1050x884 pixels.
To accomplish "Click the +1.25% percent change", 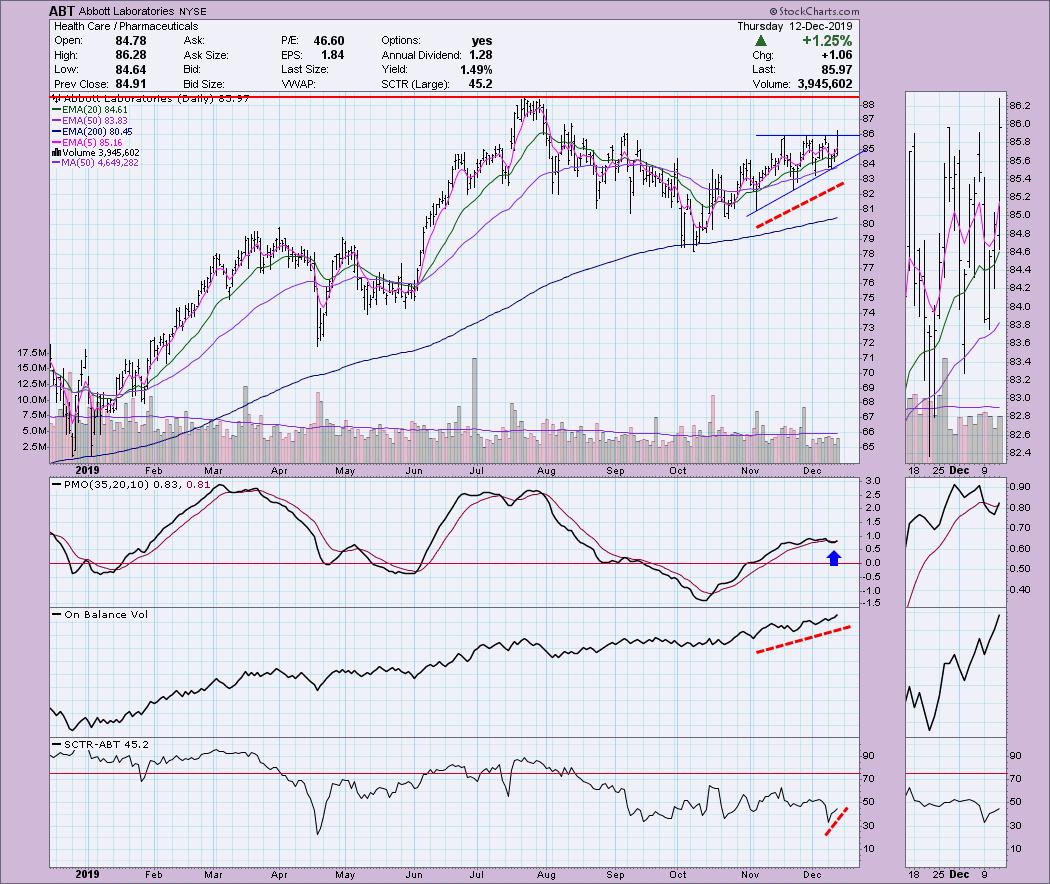I will pyautogui.click(x=828, y=41).
